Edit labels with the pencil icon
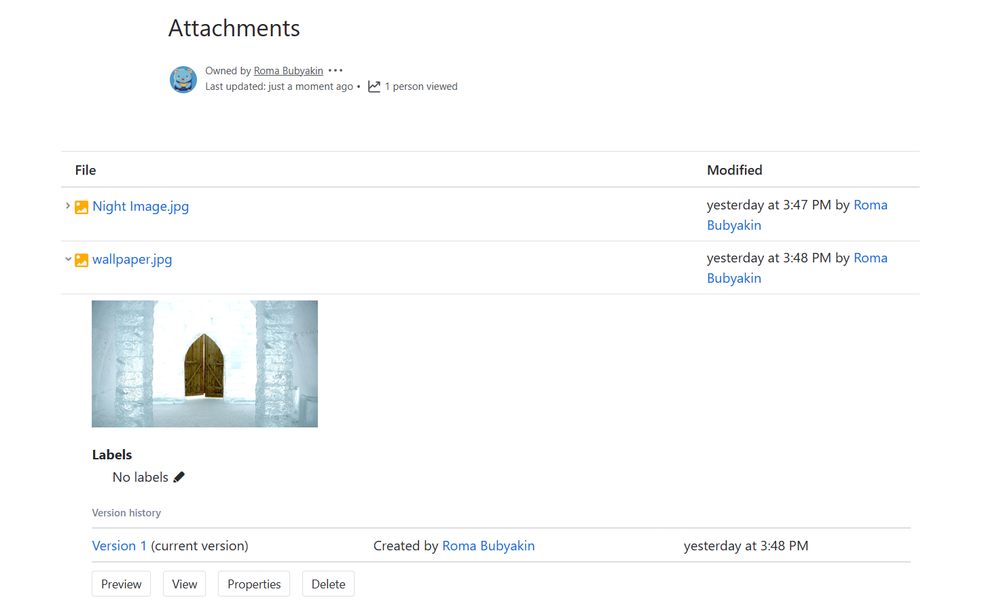Screen dimensions: 999x609 [x=179, y=477]
